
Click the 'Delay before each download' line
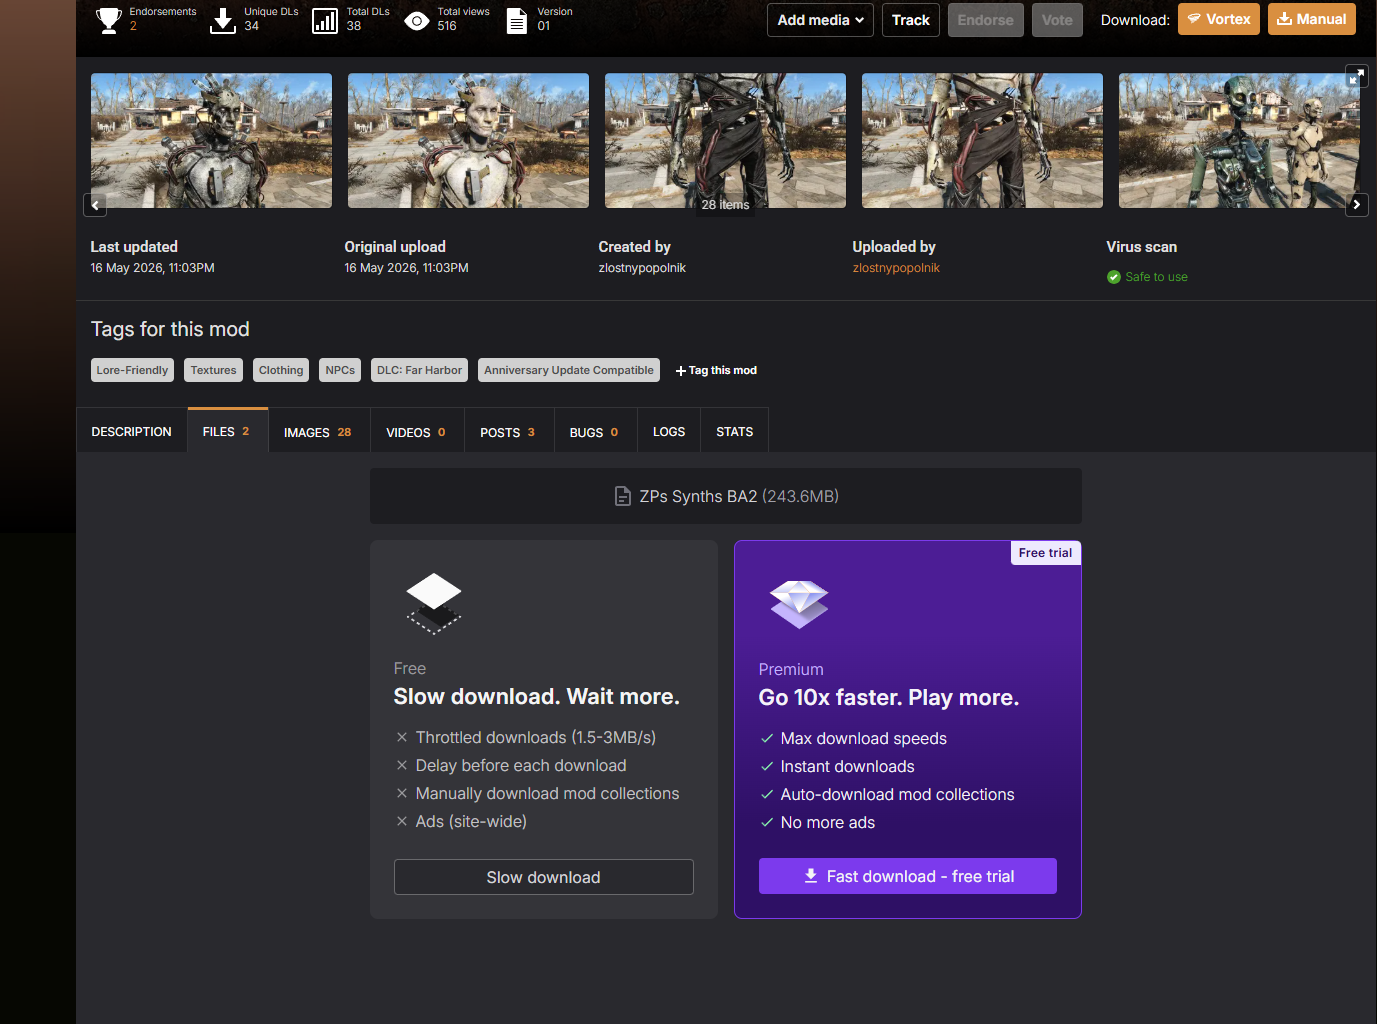(x=511, y=765)
